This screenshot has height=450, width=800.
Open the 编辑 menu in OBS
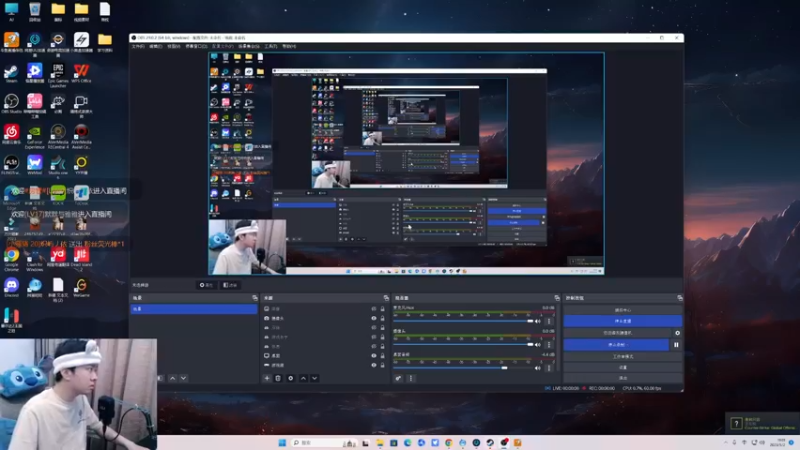point(156,46)
